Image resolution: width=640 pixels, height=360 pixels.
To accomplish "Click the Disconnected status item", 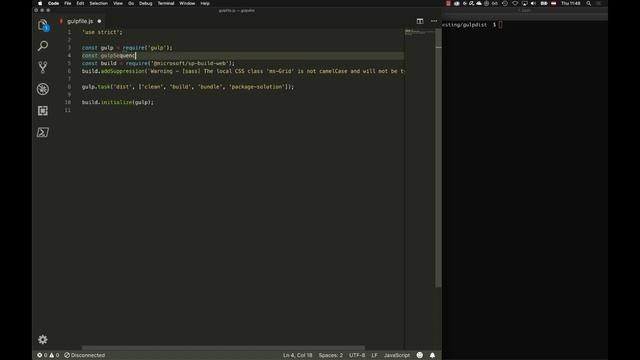I will (84, 355).
